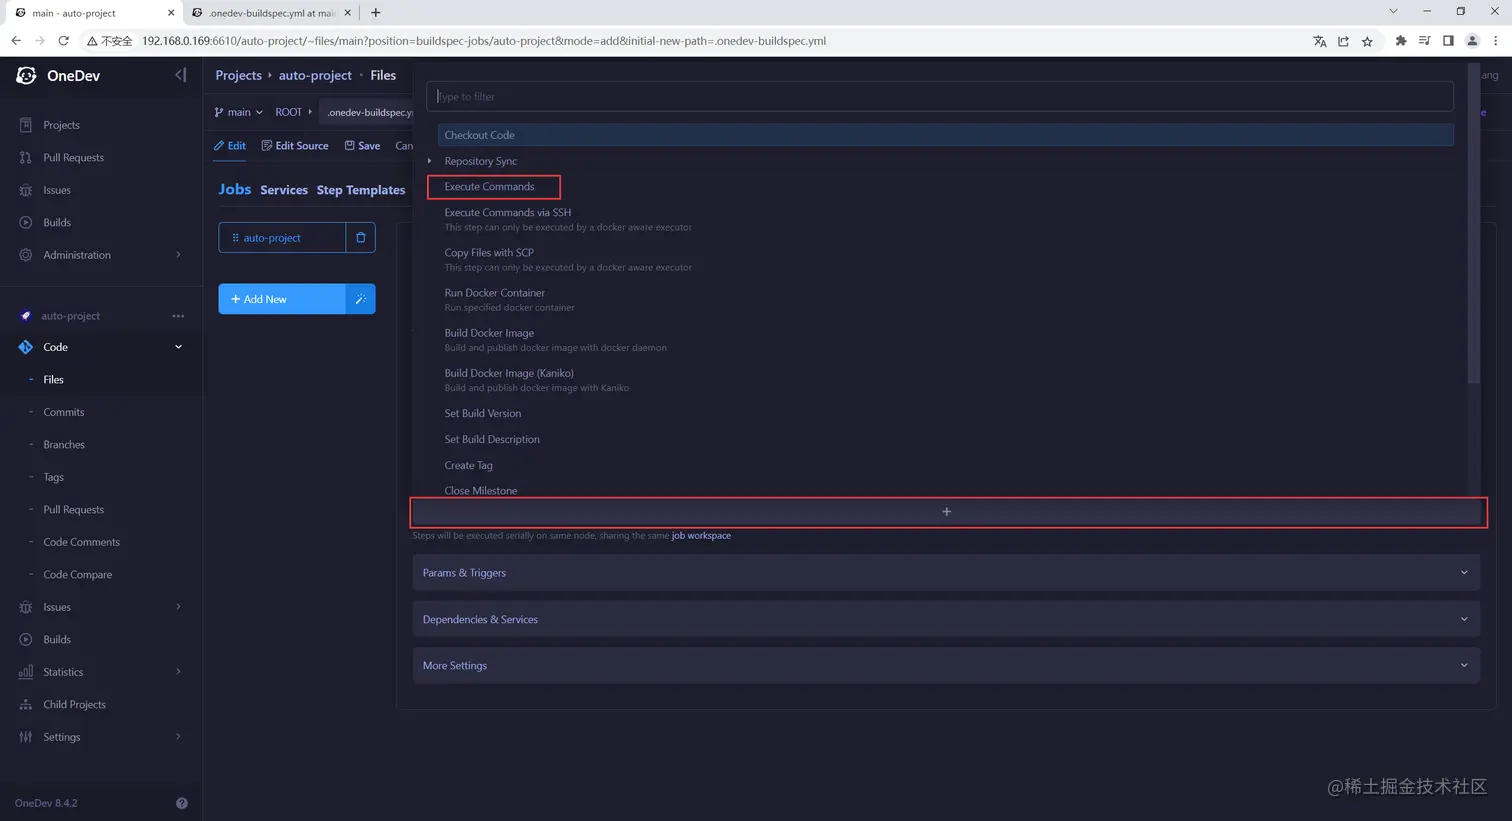
Task: Click the browser address bar URL
Action: click(484, 41)
